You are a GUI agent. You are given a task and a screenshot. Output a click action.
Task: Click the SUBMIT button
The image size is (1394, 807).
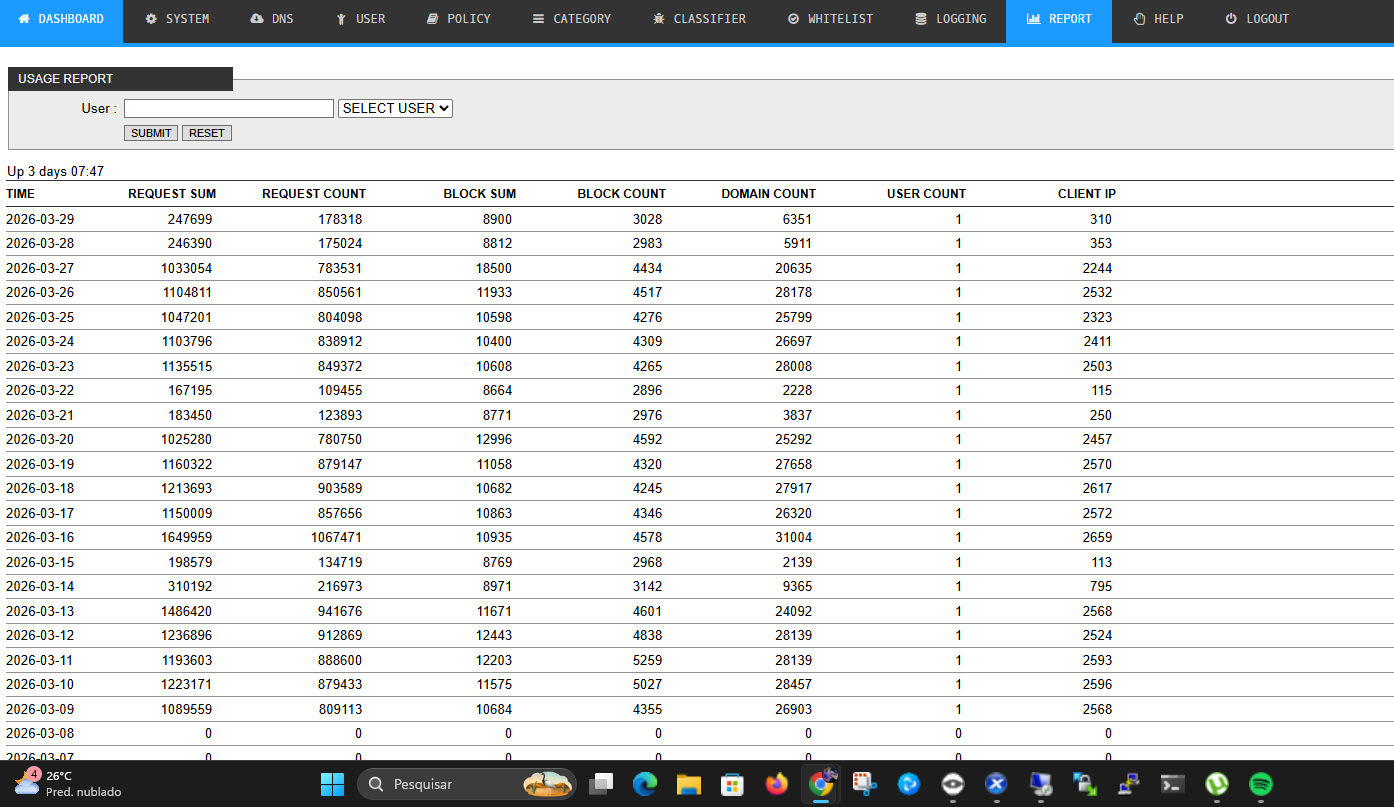(x=151, y=133)
